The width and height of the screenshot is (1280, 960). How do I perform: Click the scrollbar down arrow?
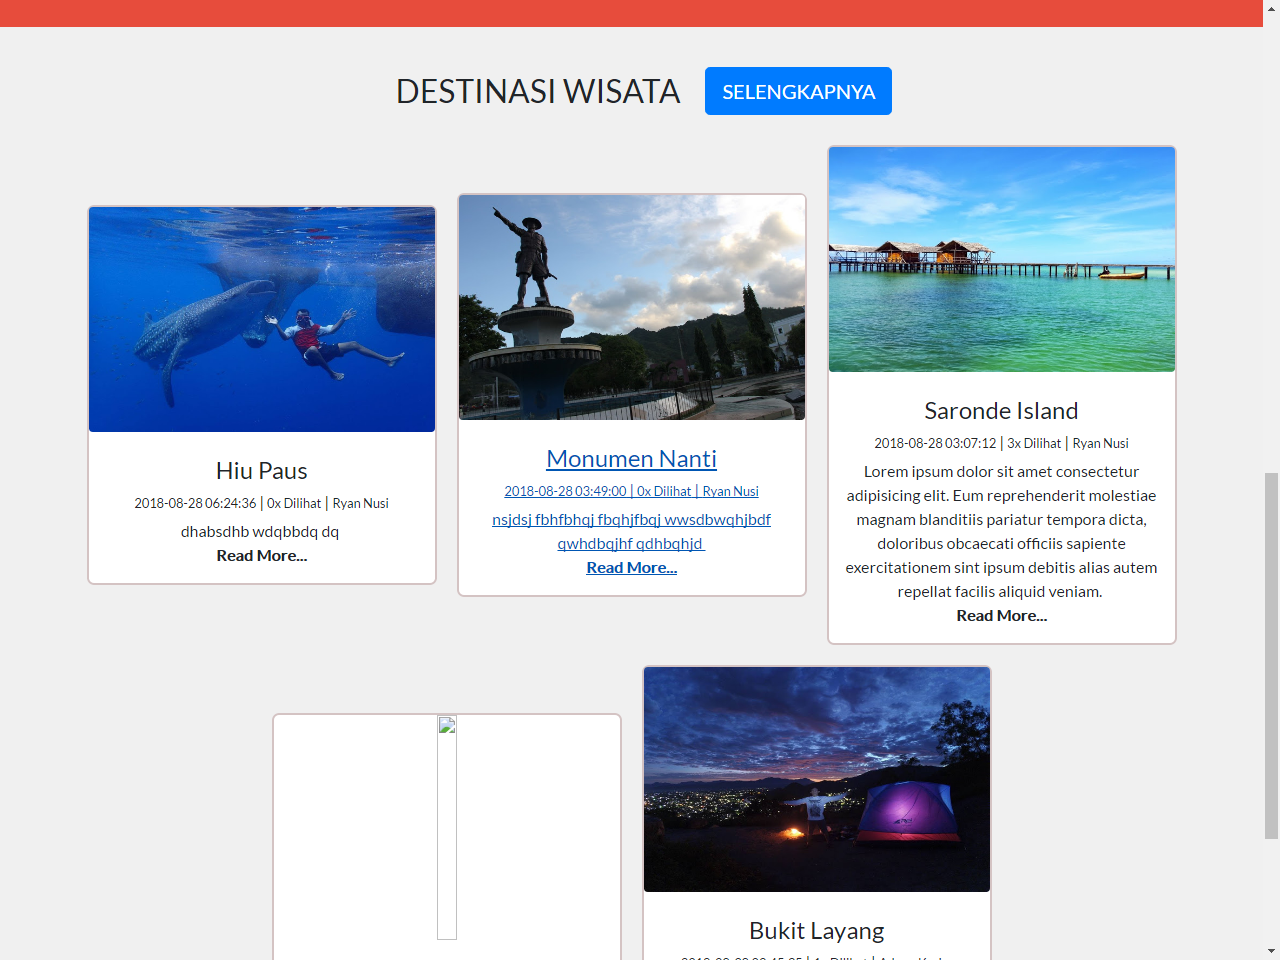pos(1271,951)
